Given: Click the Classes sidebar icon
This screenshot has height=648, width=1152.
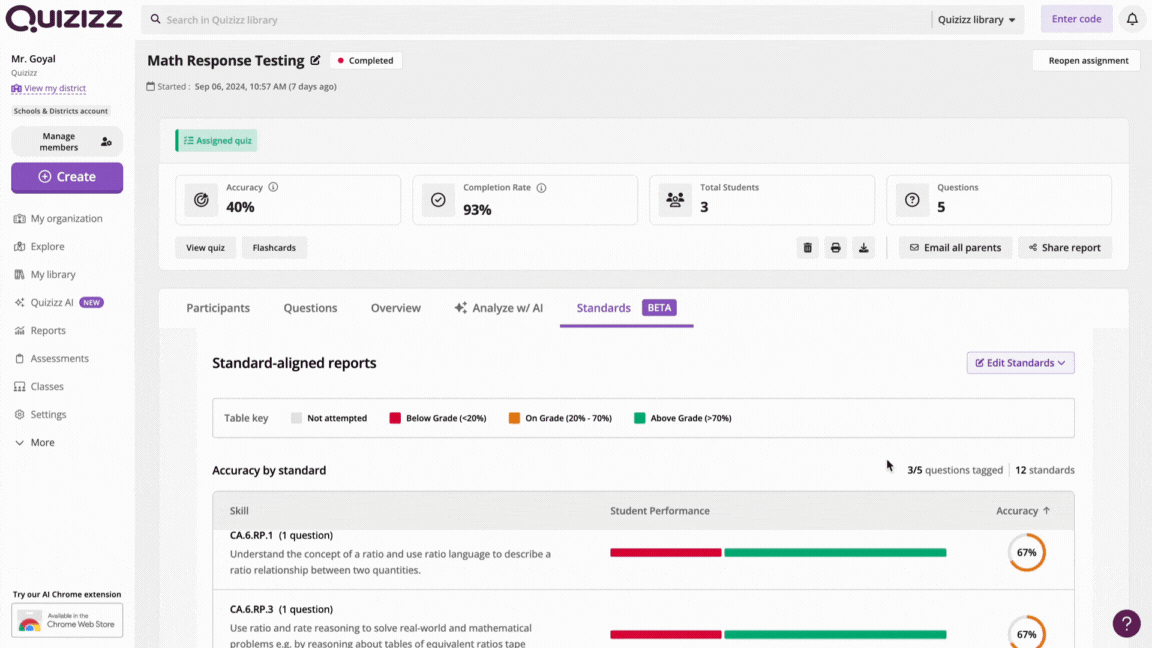Looking at the screenshot, I should coord(20,386).
